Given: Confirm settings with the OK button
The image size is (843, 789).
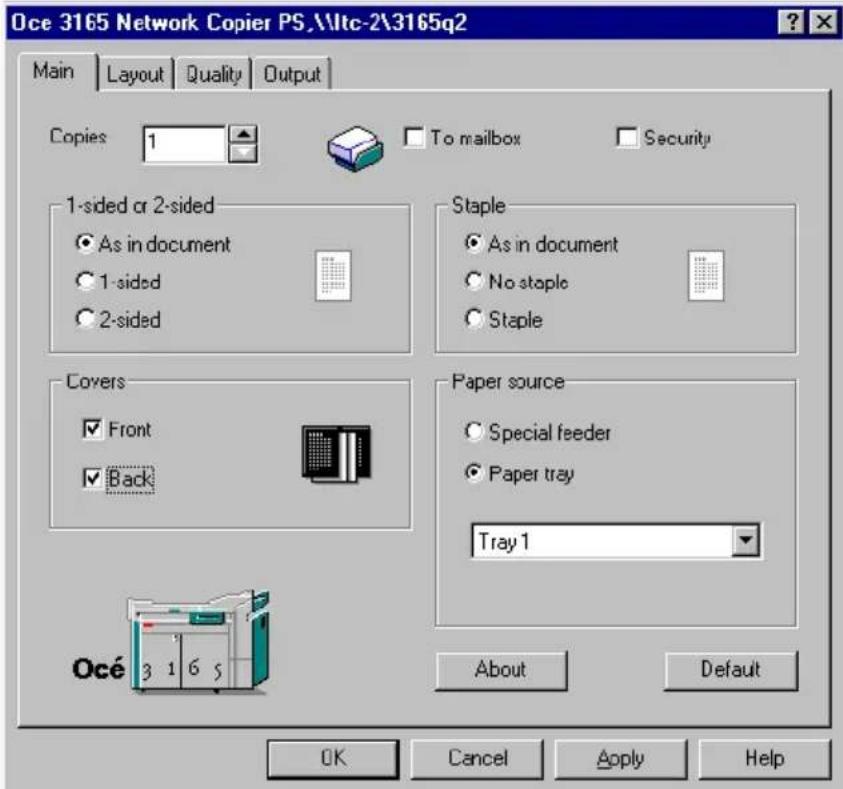Looking at the screenshot, I should click(x=333, y=759).
